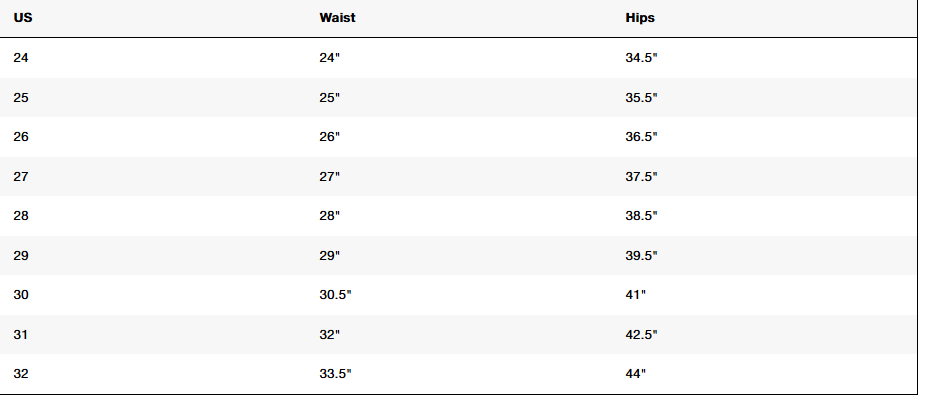The width and height of the screenshot is (925, 399).
Task: Select US size 31 cell
Action: tap(21, 335)
